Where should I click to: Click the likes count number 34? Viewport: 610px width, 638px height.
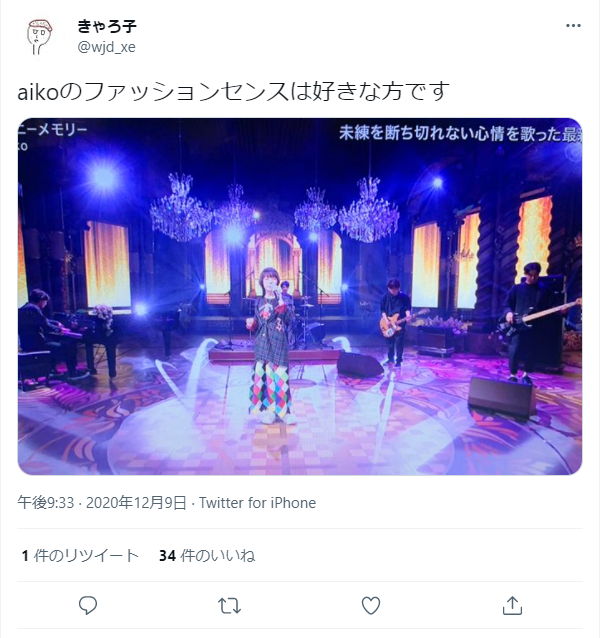pyautogui.click(x=167, y=556)
